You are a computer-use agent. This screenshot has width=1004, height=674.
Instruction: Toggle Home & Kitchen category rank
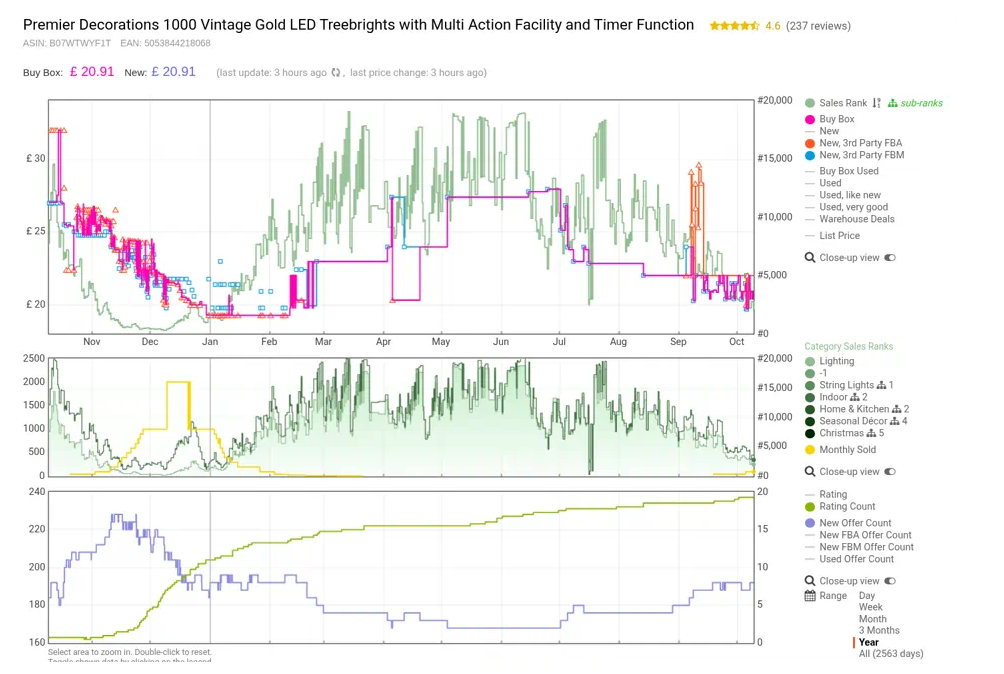point(847,409)
